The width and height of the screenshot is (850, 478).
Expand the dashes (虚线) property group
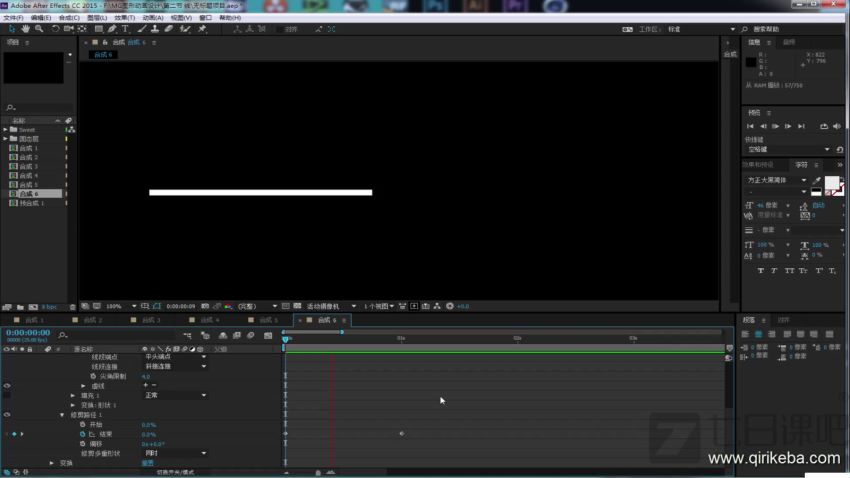click(83, 386)
